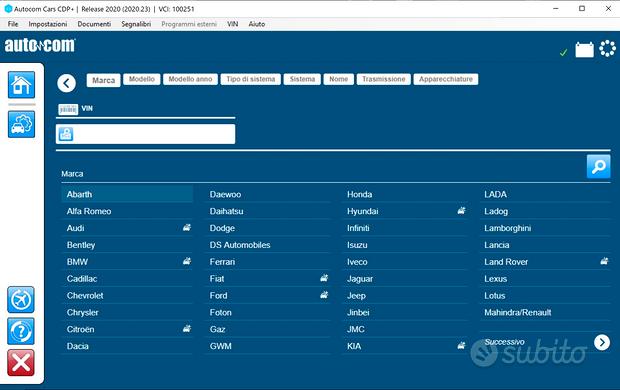Select the Trasmissione tab

pos(384,79)
